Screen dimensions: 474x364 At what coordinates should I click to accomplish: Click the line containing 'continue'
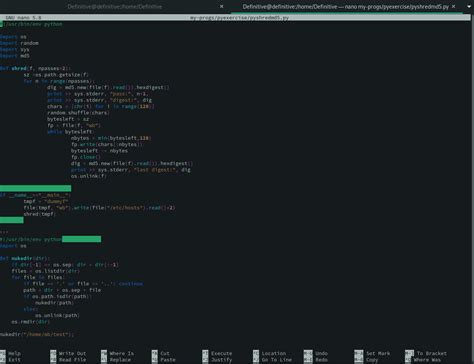(x=83, y=284)
